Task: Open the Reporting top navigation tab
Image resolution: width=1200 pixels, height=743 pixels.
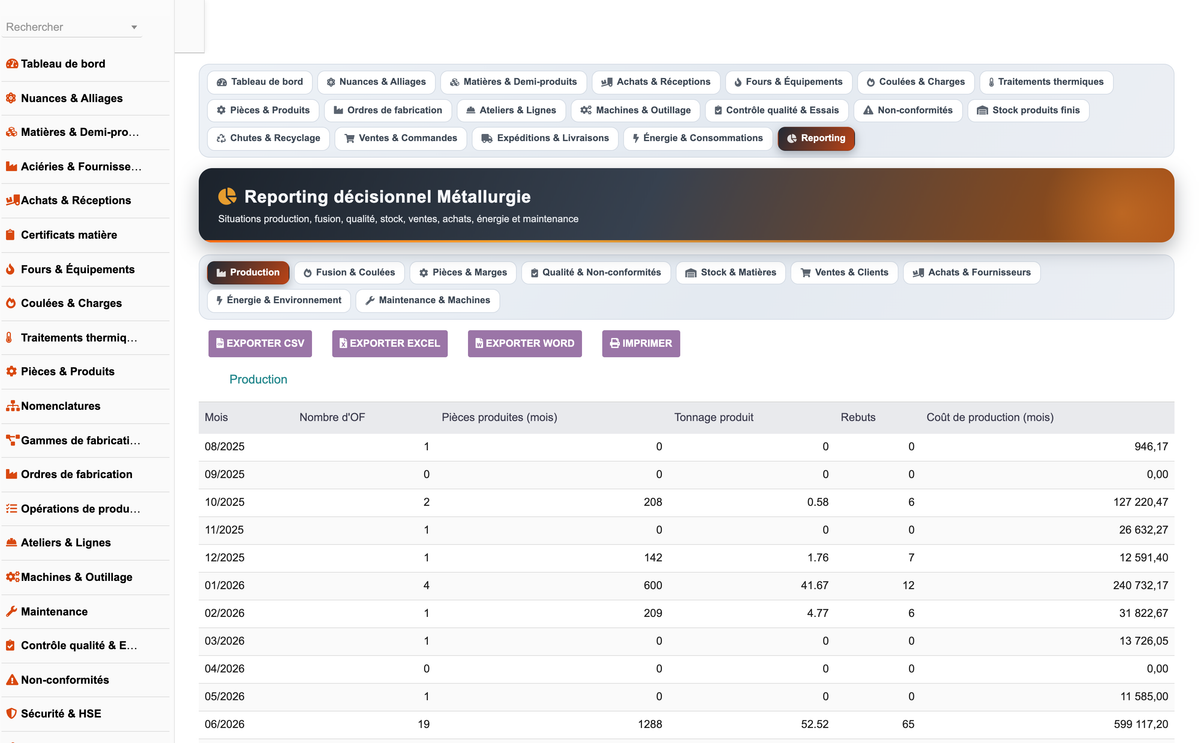Action: 816,138
